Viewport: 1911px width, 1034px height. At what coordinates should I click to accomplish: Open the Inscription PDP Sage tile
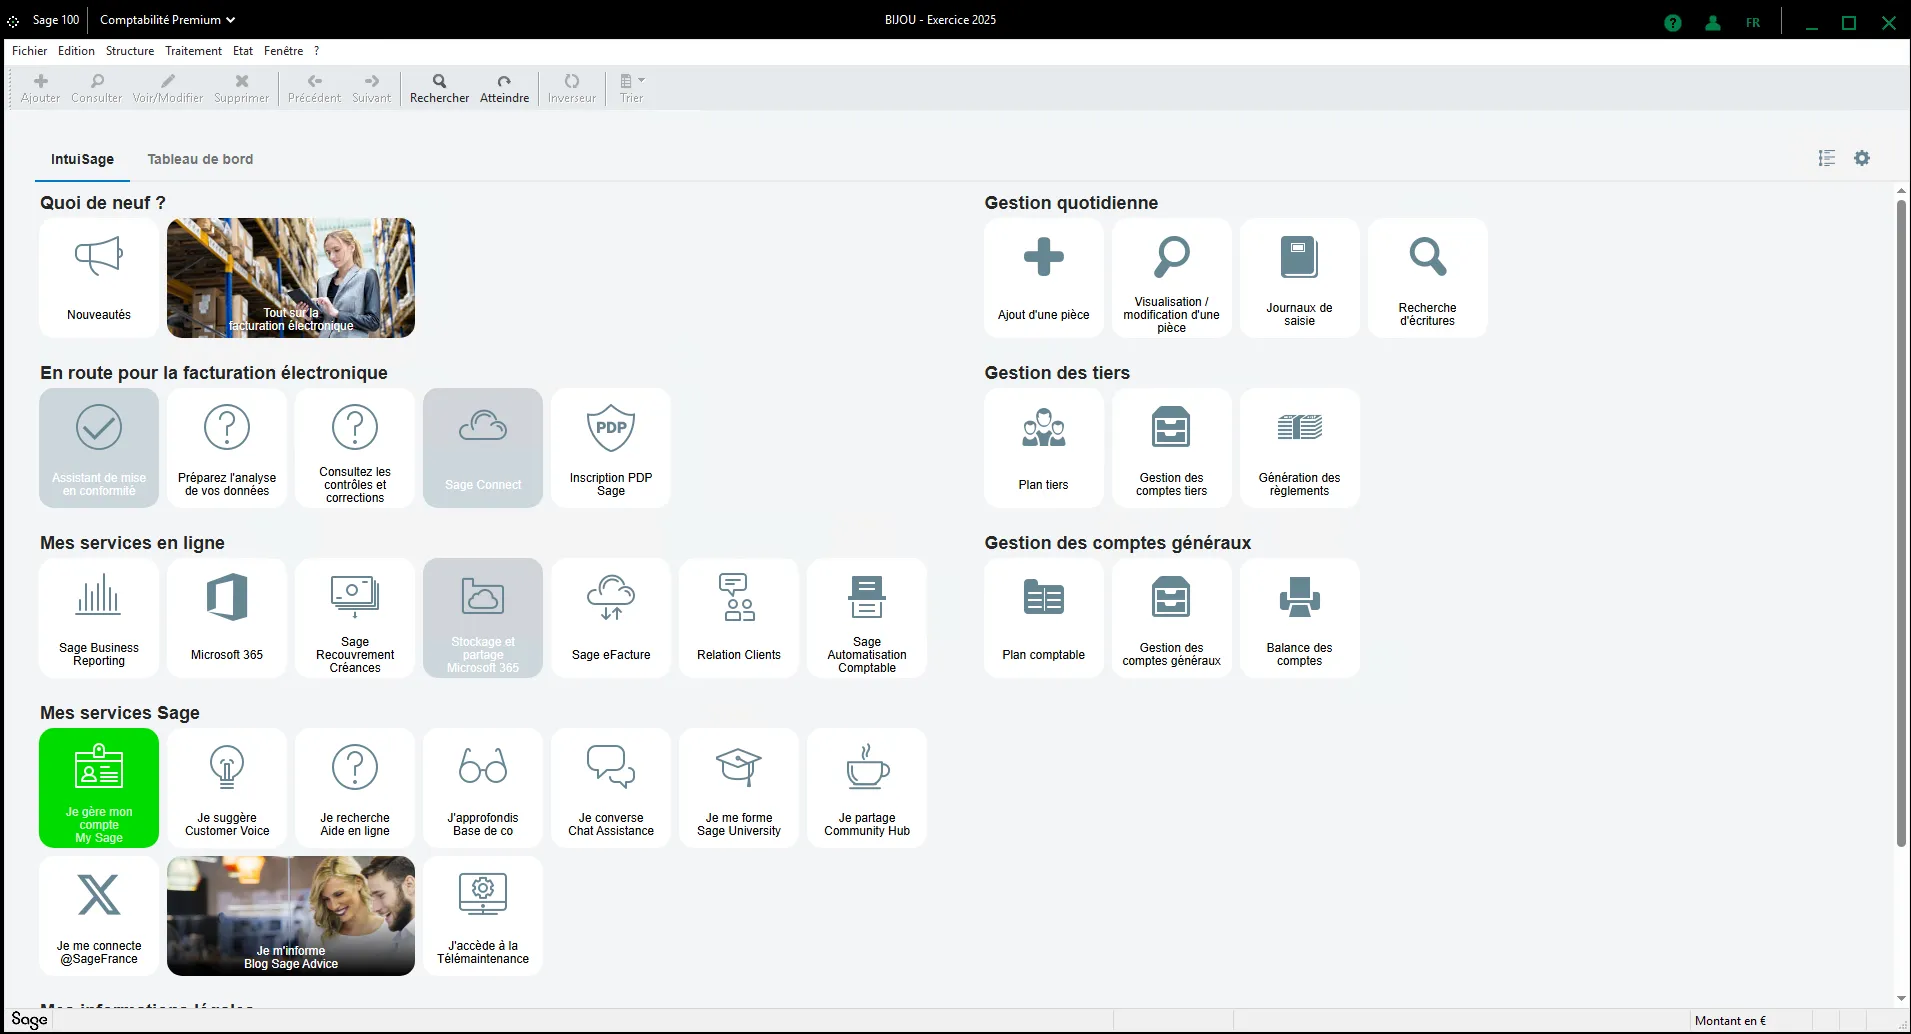(x=611, y=448)
